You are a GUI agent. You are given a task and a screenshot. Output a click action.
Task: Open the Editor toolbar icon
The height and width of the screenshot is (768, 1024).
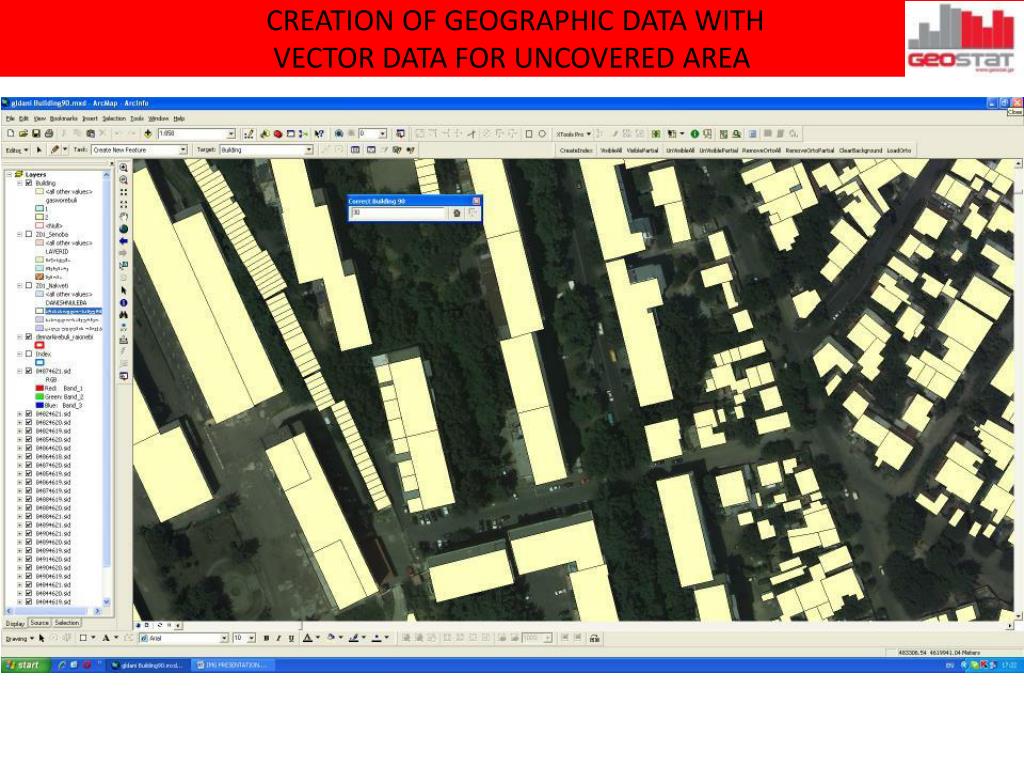249,134
